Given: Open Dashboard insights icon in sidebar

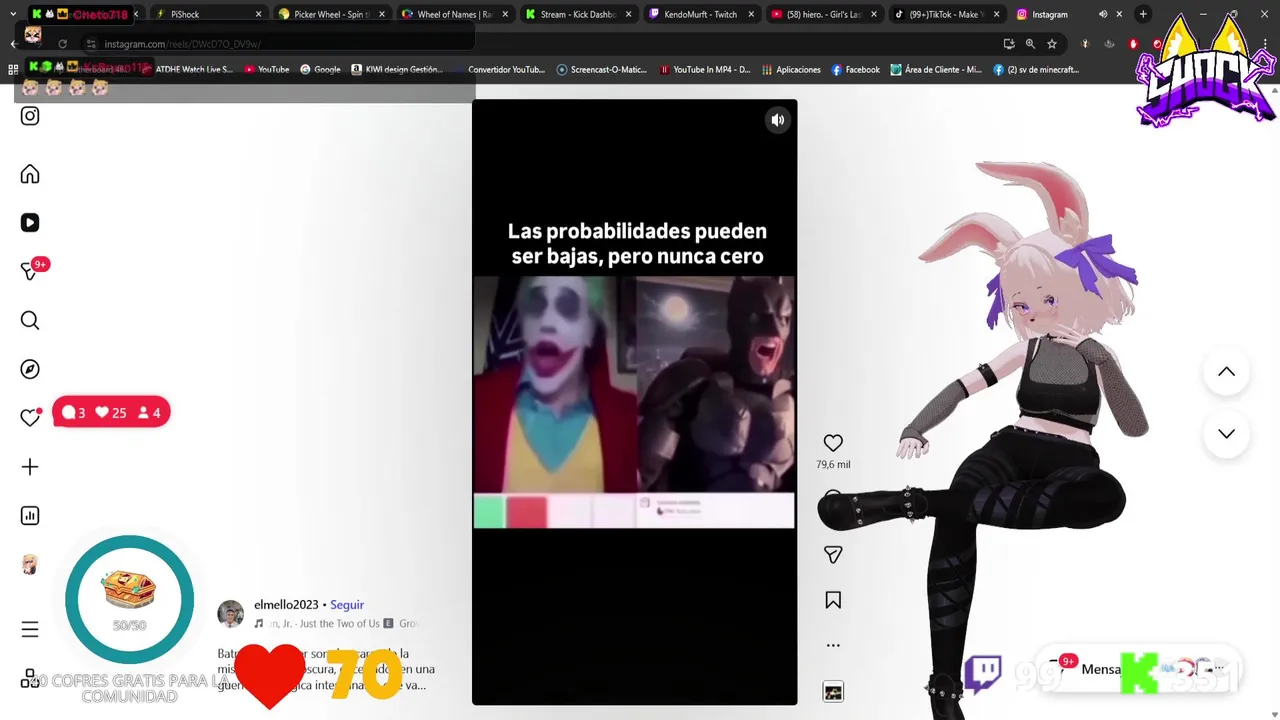Looking at the screenshot, I should click(x=30, y=516).
